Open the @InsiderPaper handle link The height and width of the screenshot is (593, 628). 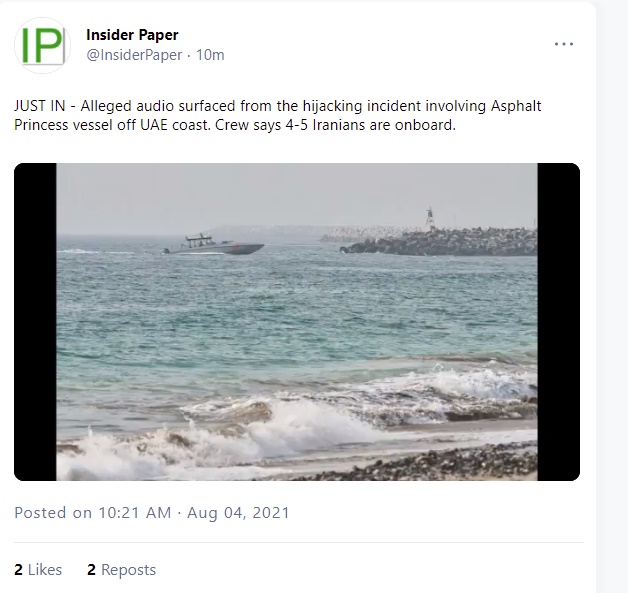pos(134,55)
